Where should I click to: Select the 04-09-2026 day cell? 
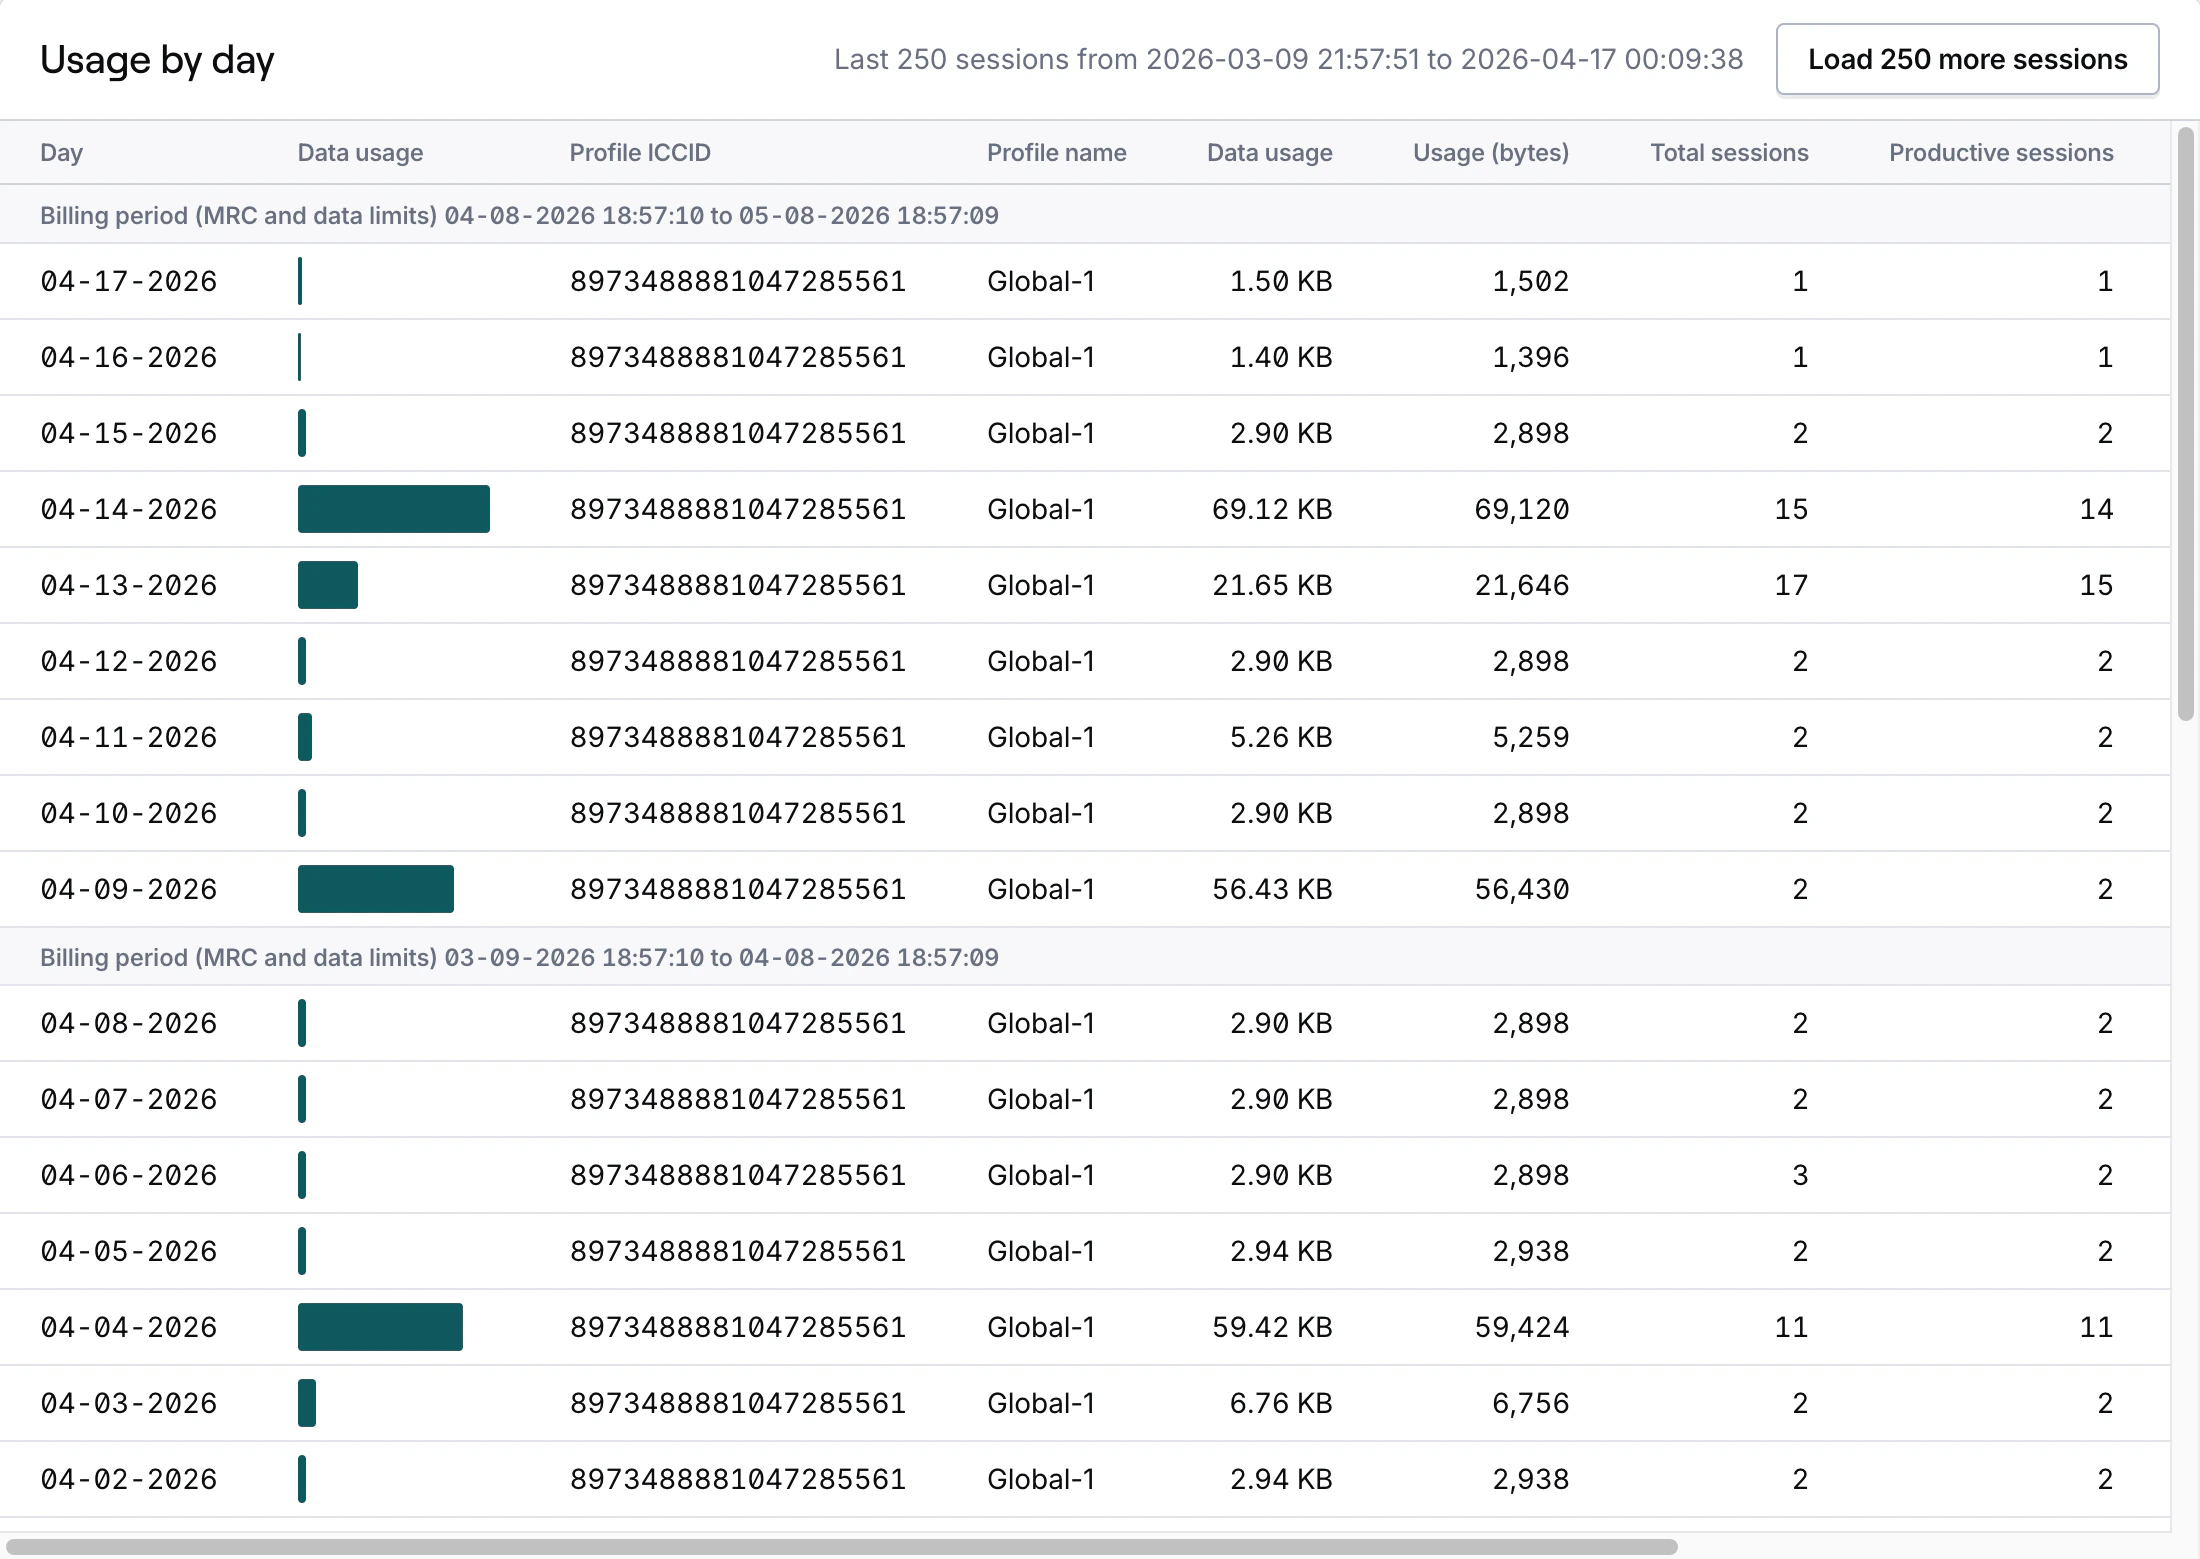coord(129,889)
